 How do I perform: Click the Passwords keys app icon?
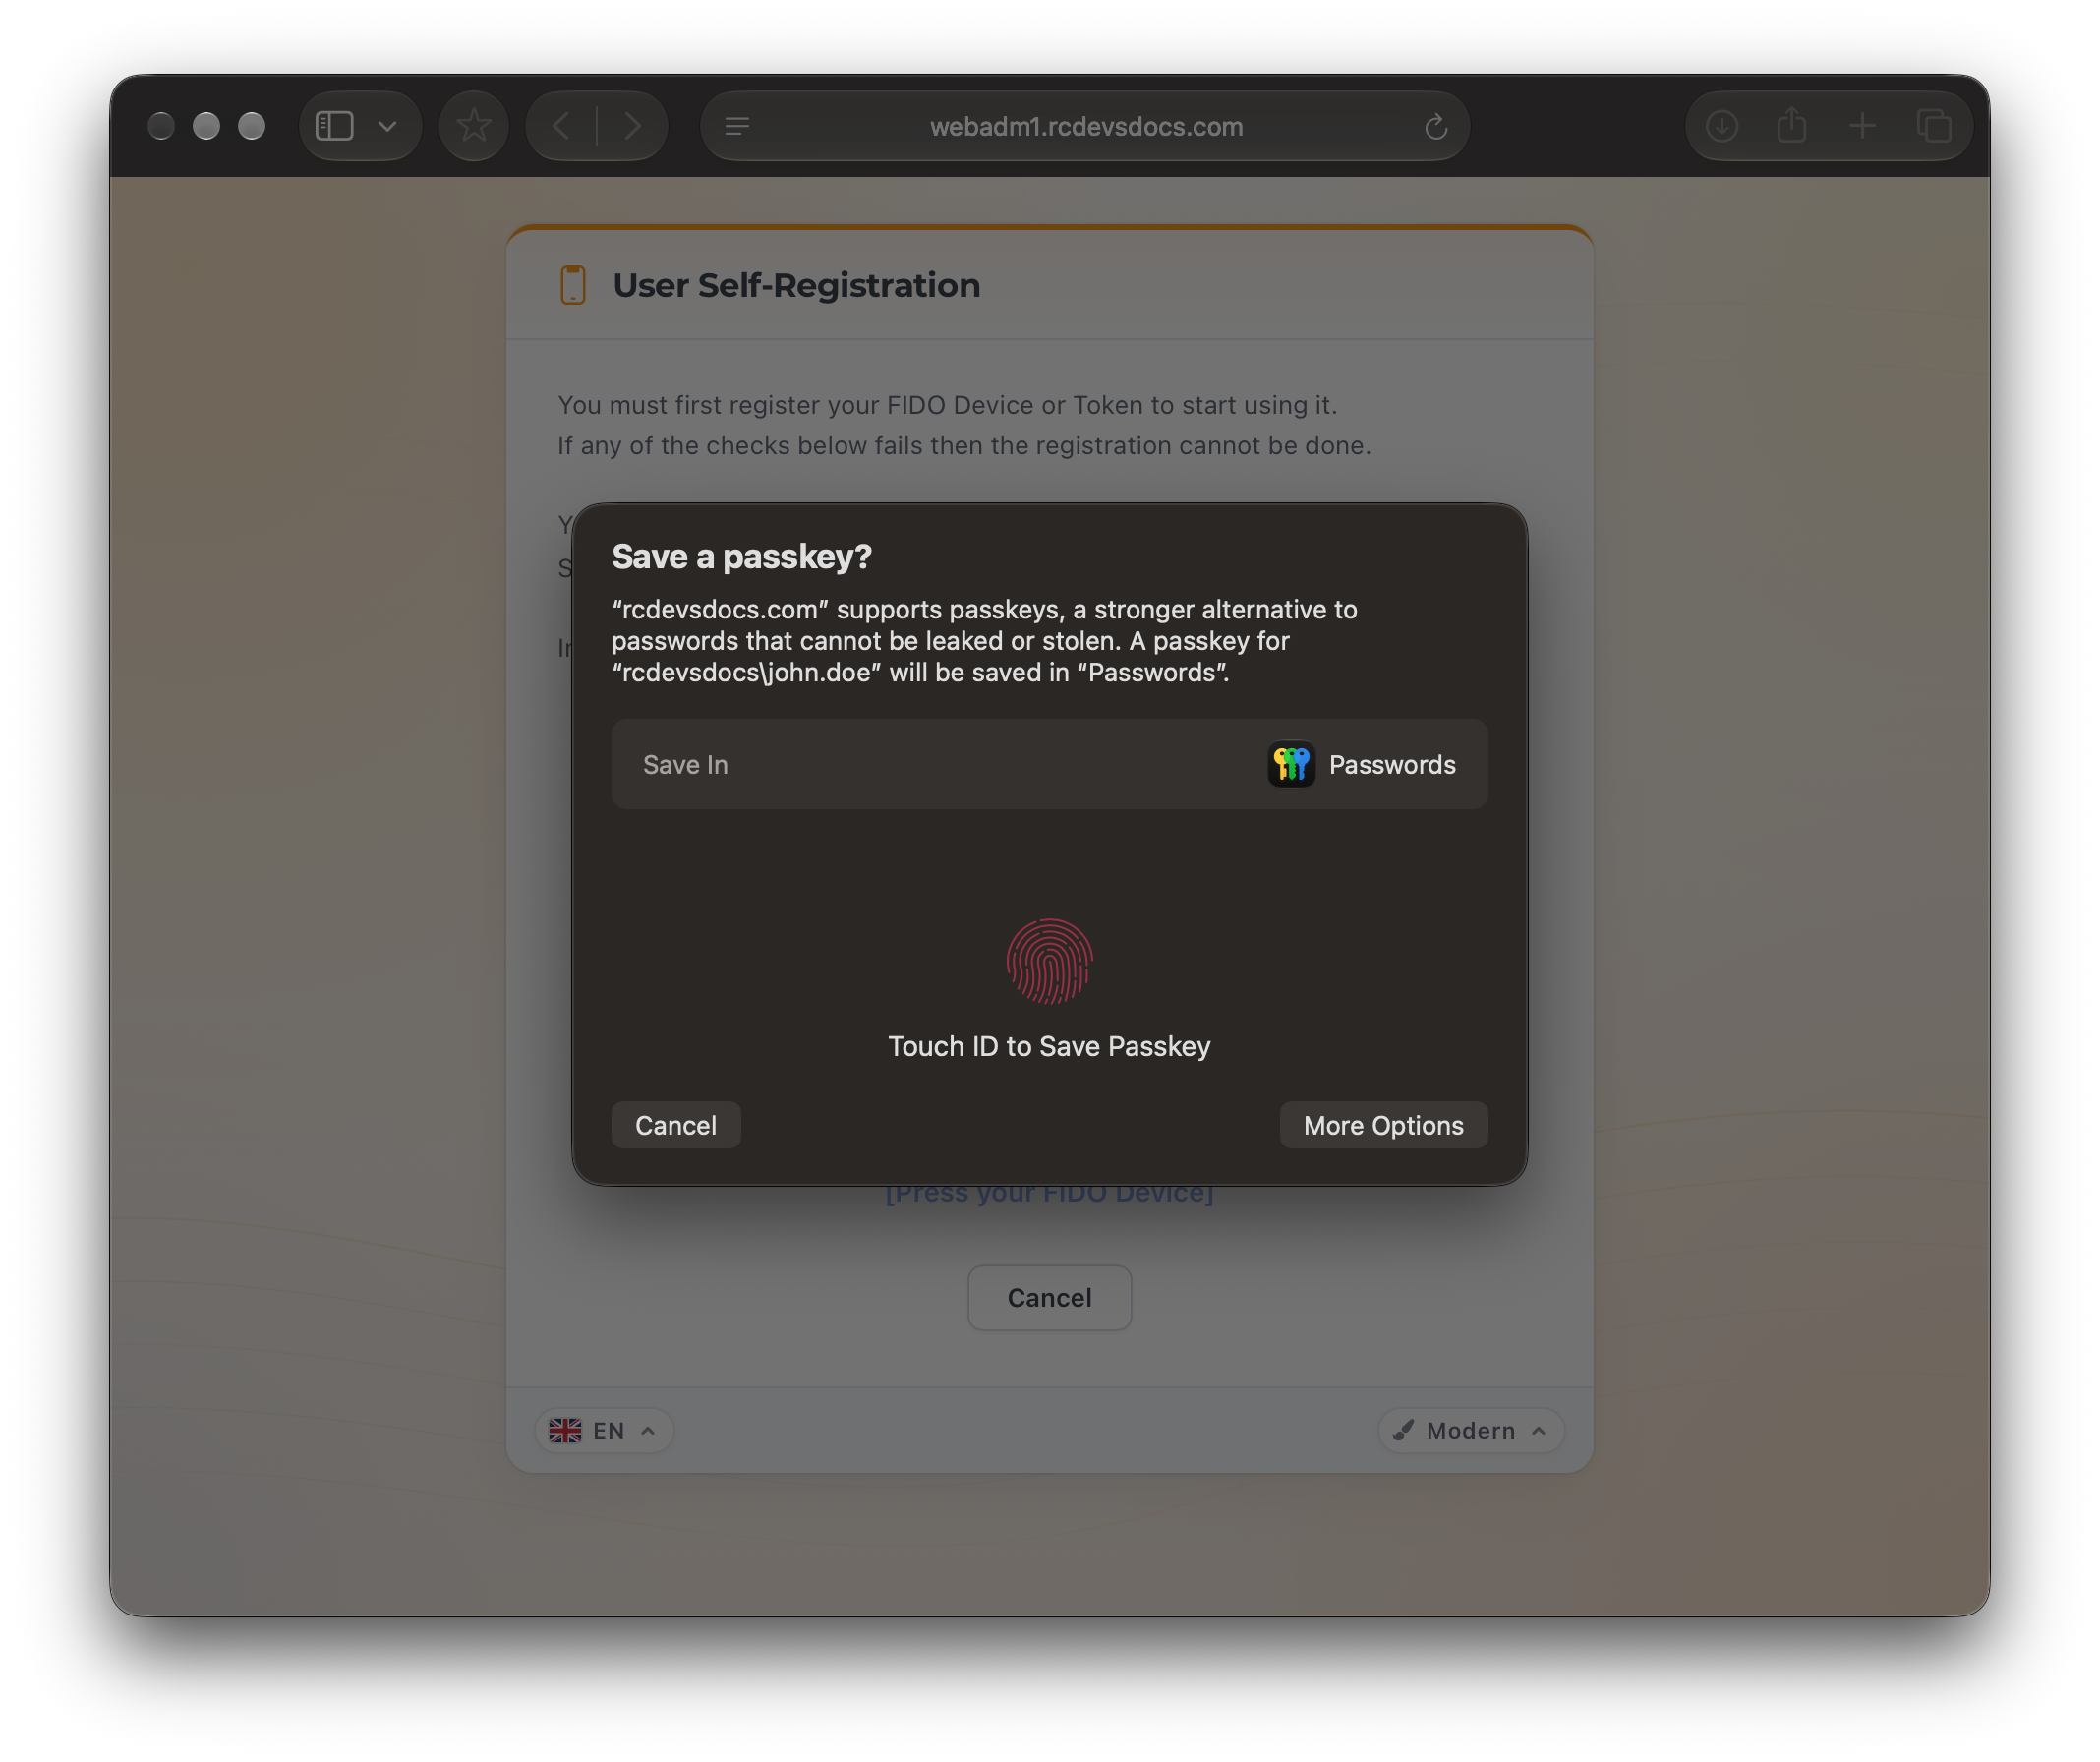[x=1291, y=765]
